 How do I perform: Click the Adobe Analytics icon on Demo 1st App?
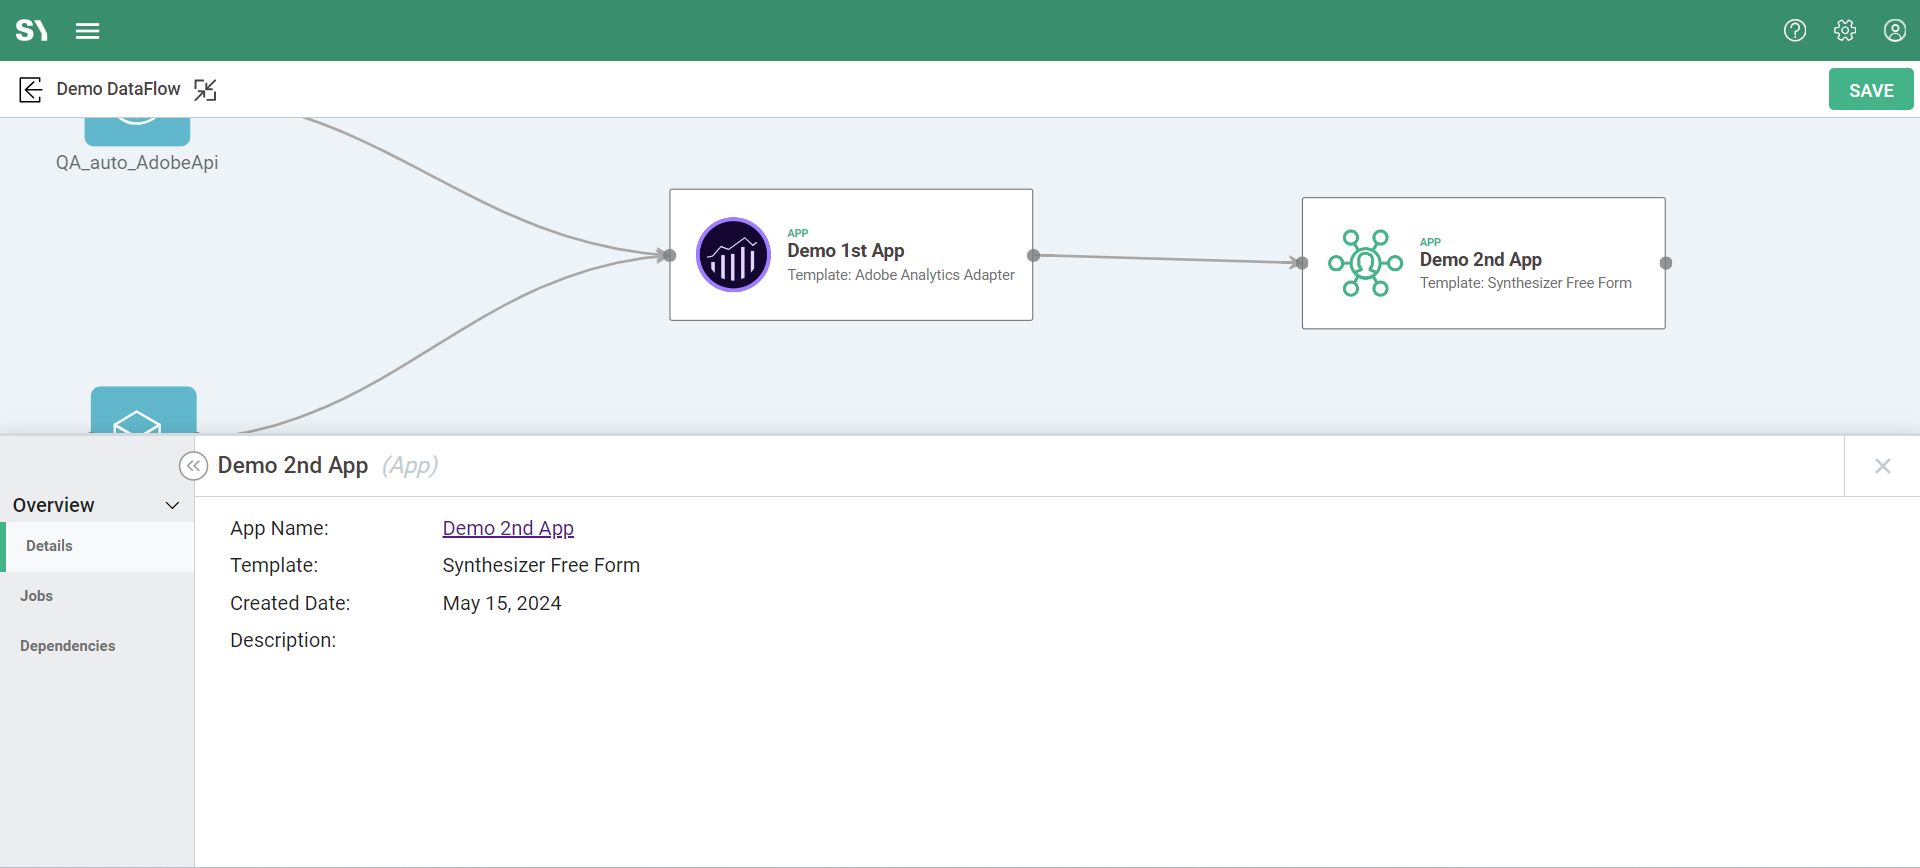[733, 255]
